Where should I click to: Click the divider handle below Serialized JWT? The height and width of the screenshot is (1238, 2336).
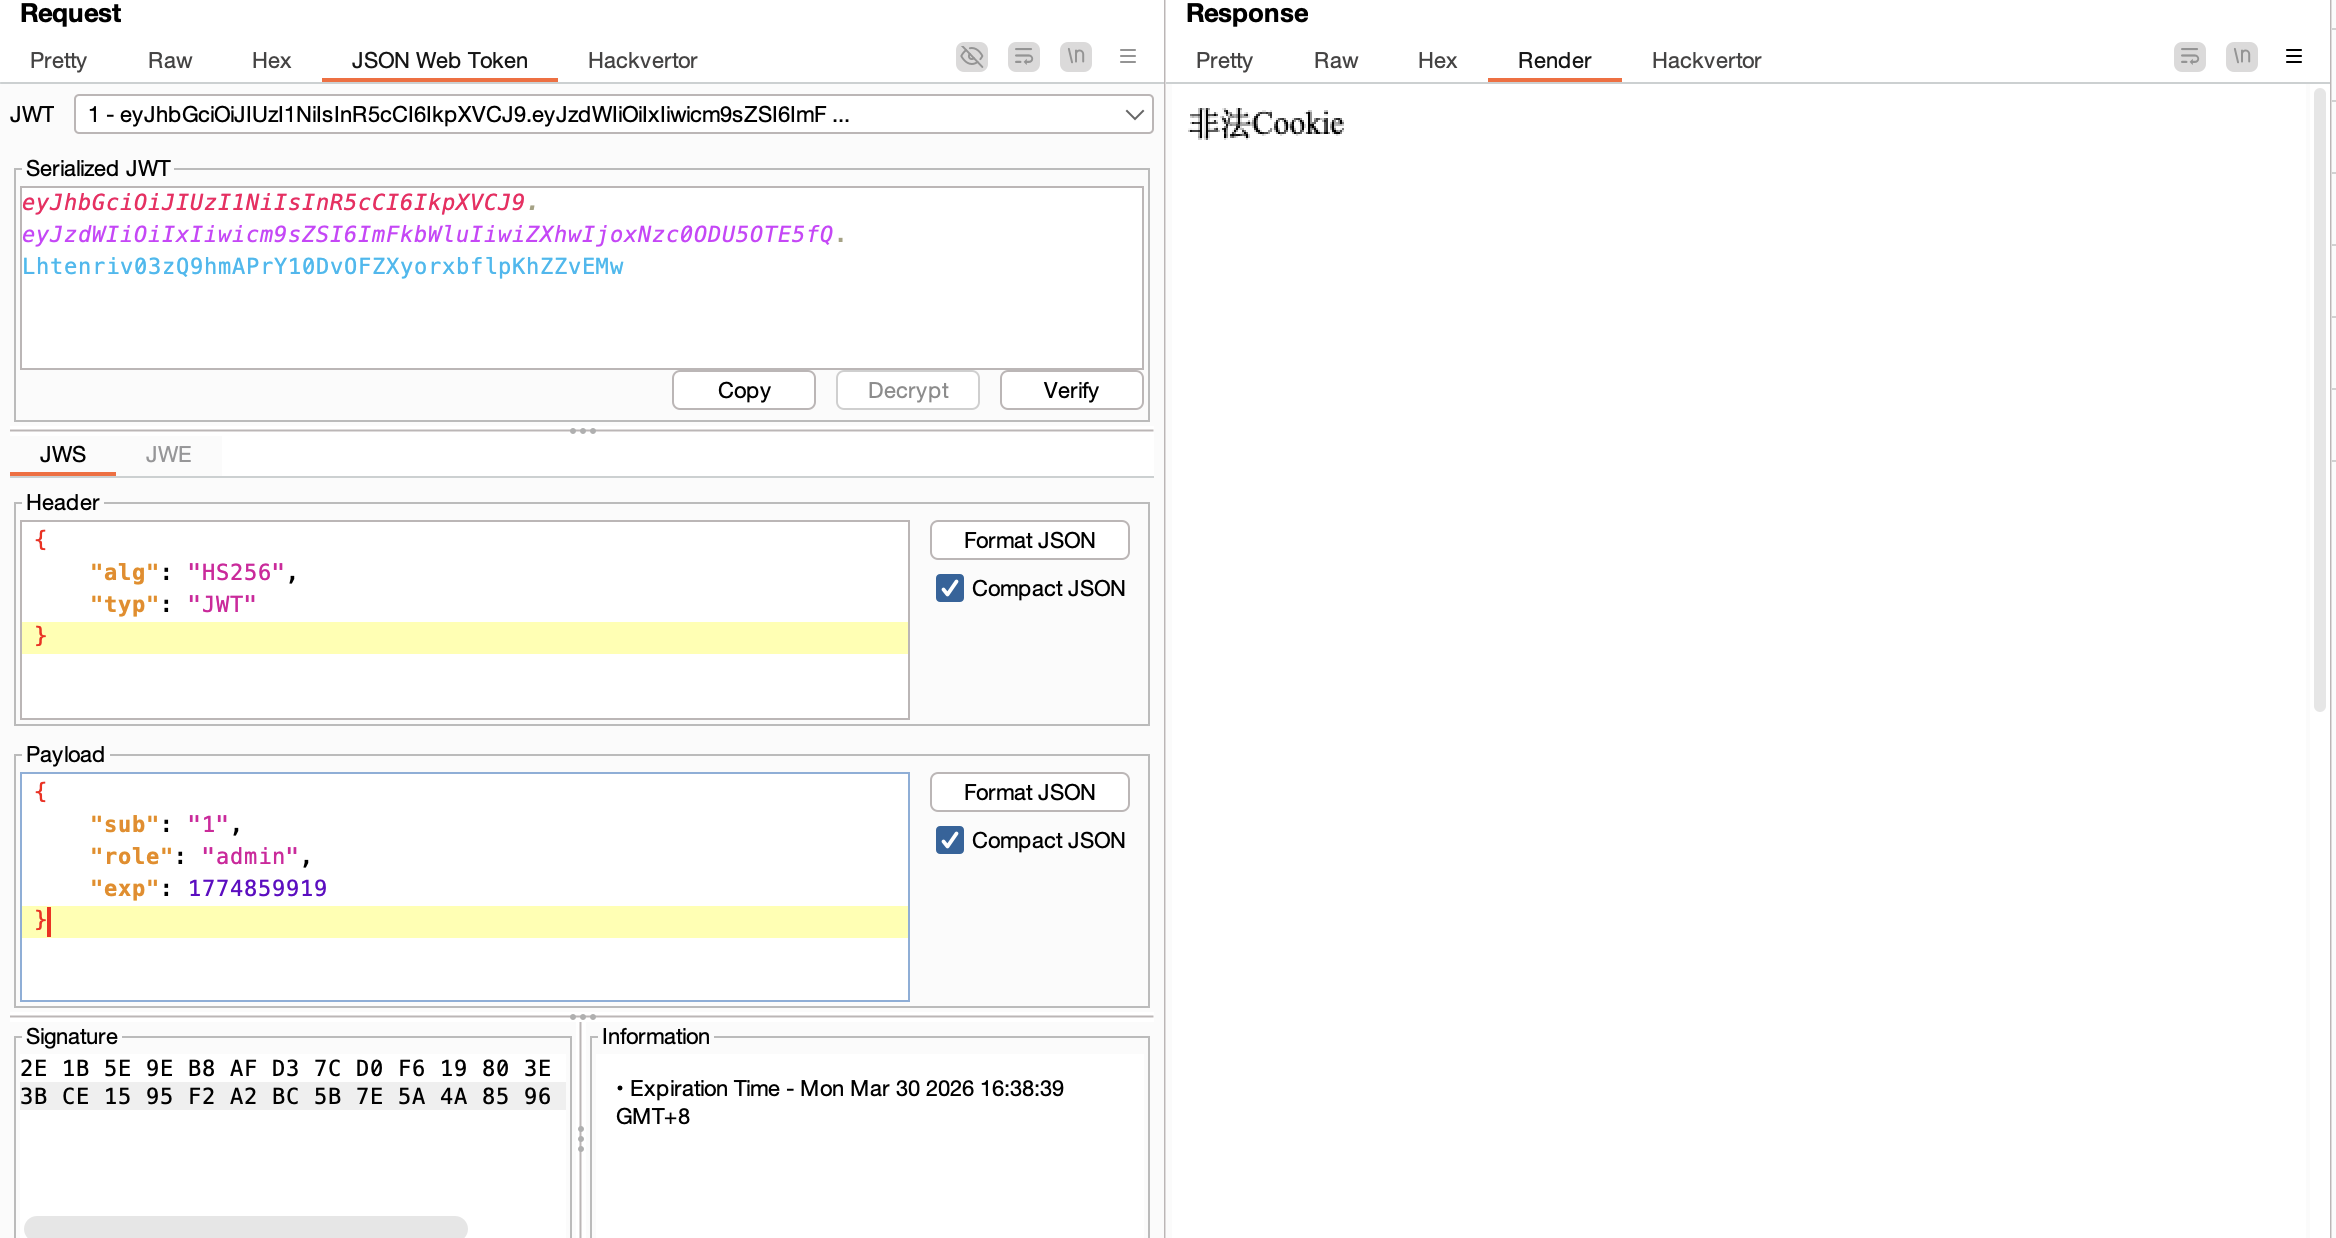pos(583,431)
